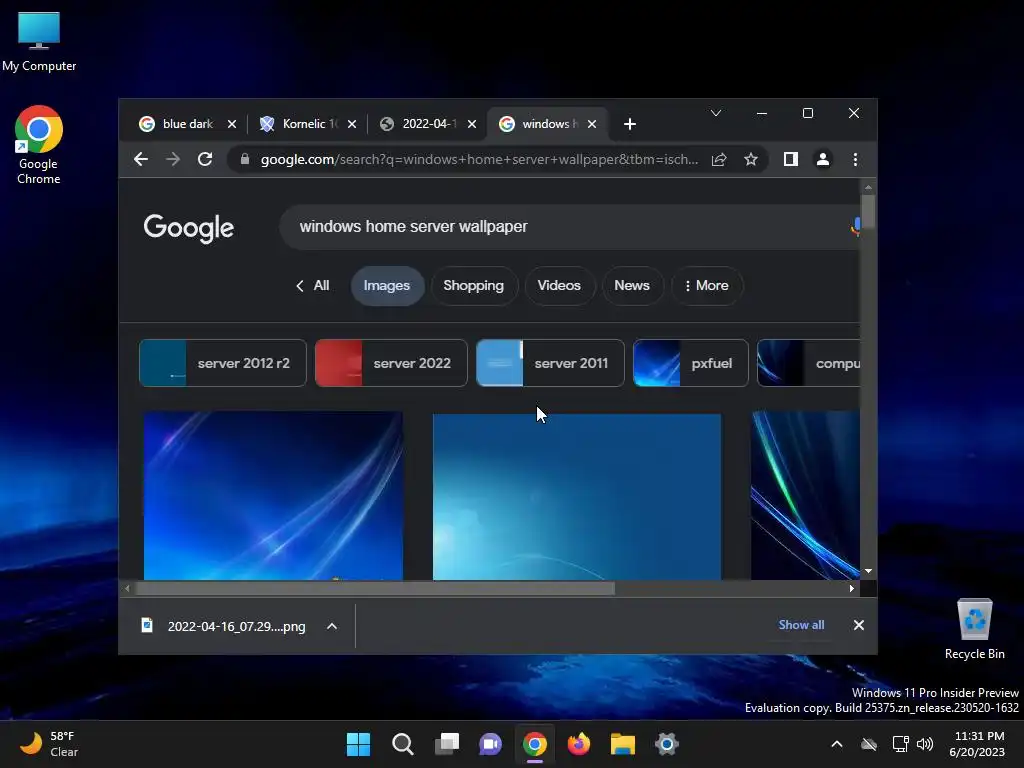Screen dimensions: 1024x768
Task: Refine search with 'pxfuel' chip
Action: tap(690, 363)
